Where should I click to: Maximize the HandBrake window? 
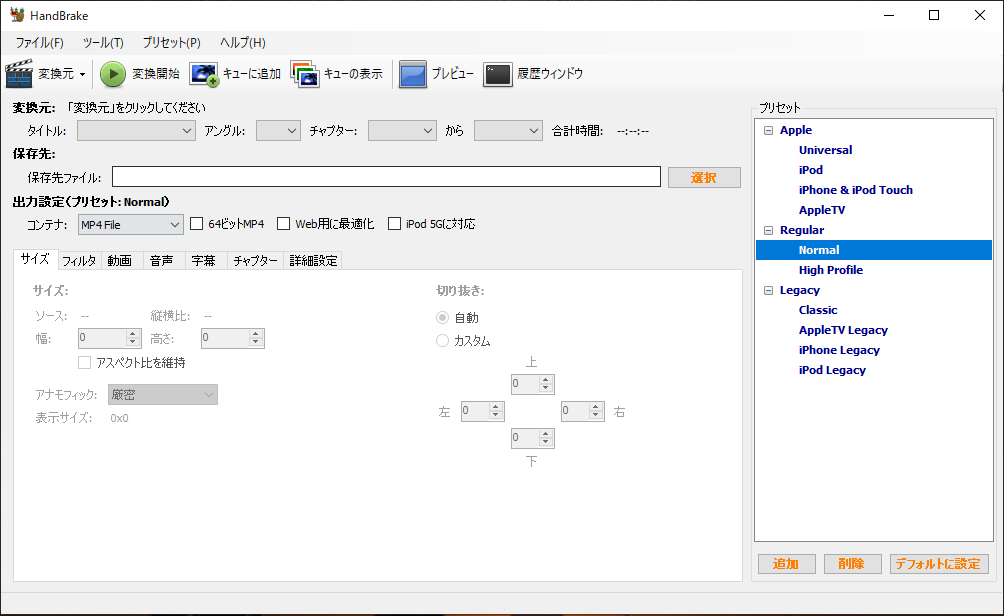coord(934,15)
